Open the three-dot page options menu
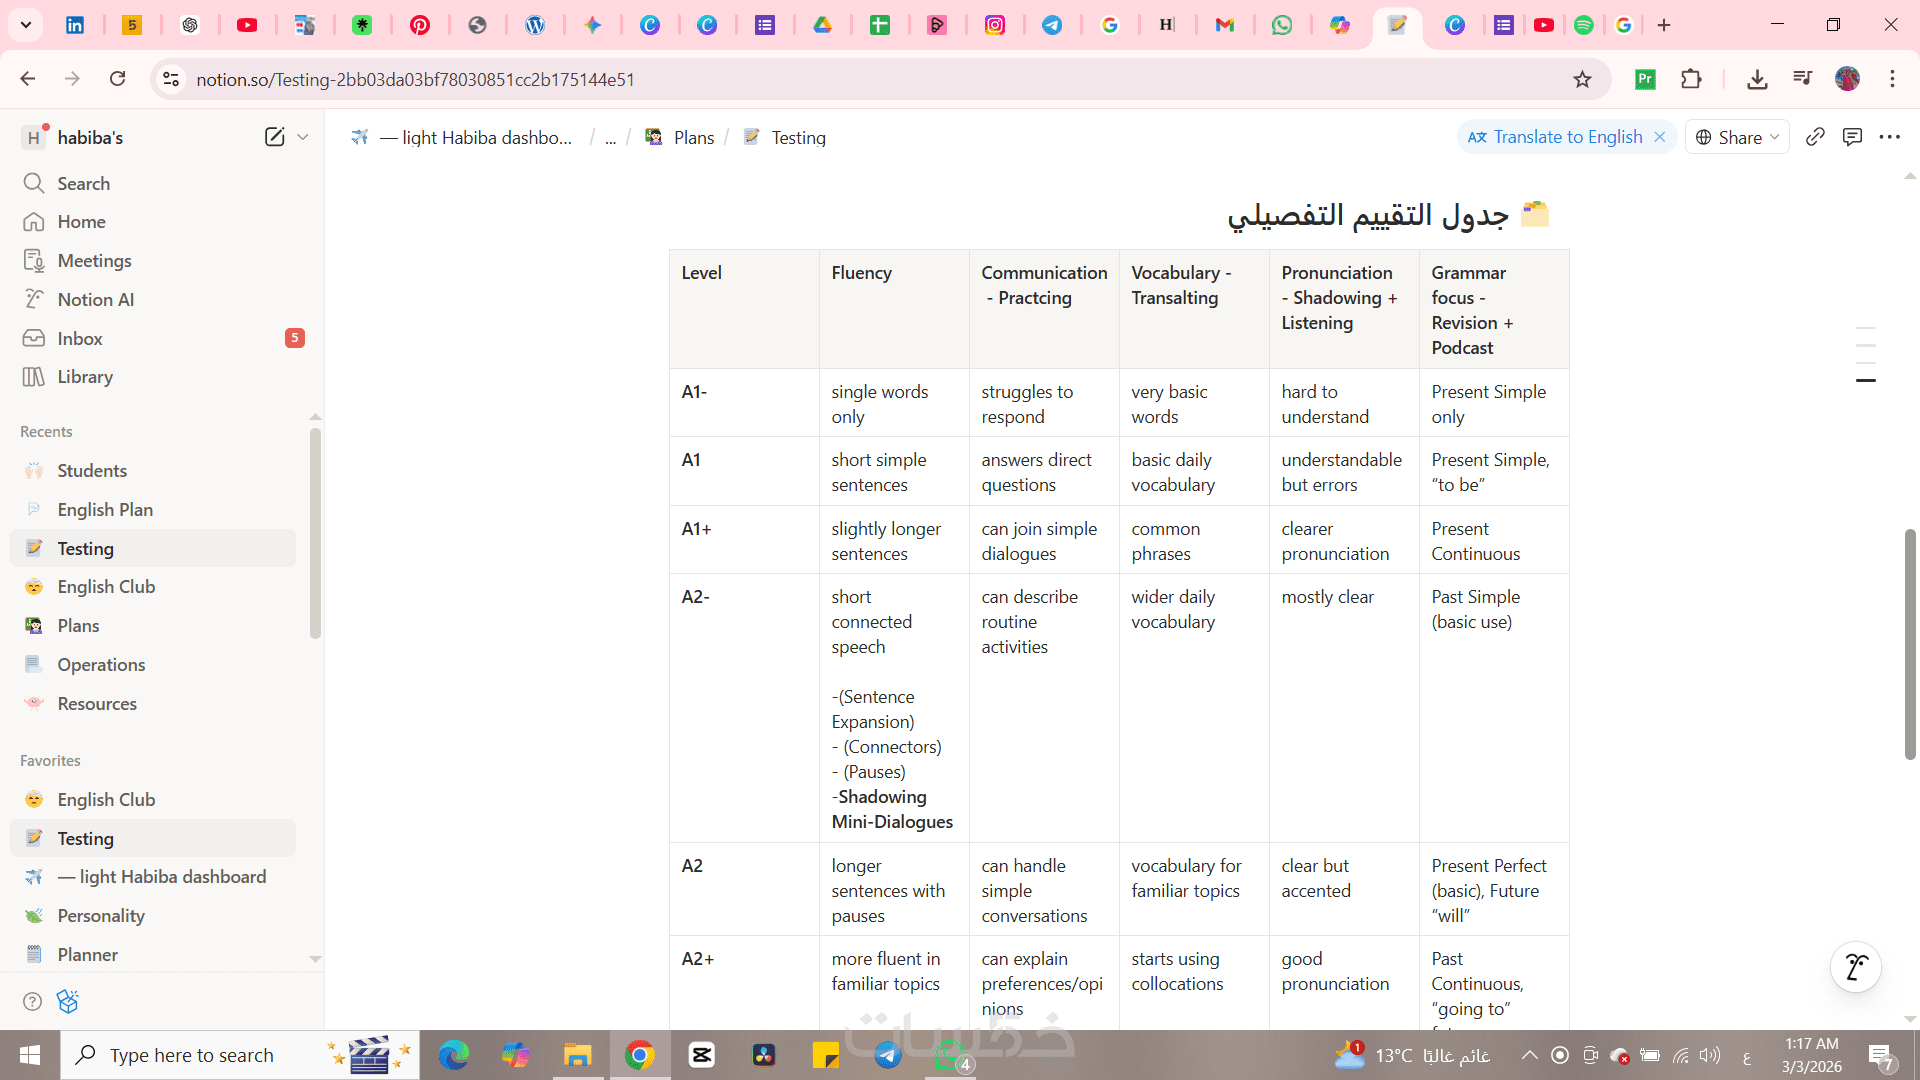Screen dimensions: 1920x1080 click(x=1889, y=137)
